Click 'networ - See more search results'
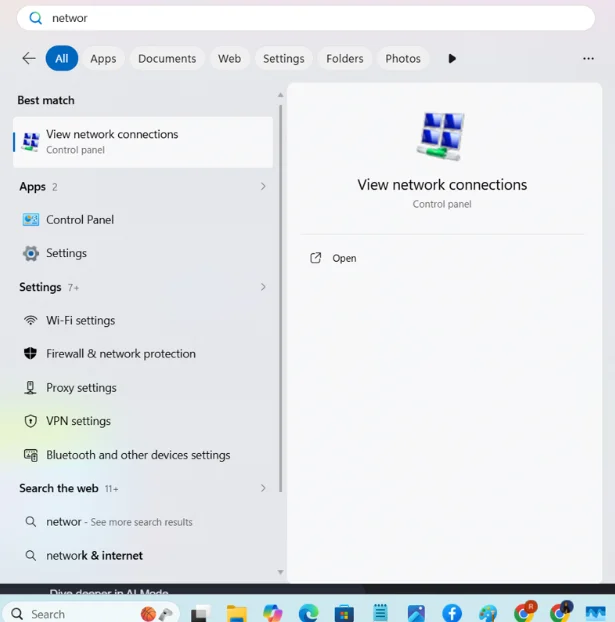 [143, 522]
